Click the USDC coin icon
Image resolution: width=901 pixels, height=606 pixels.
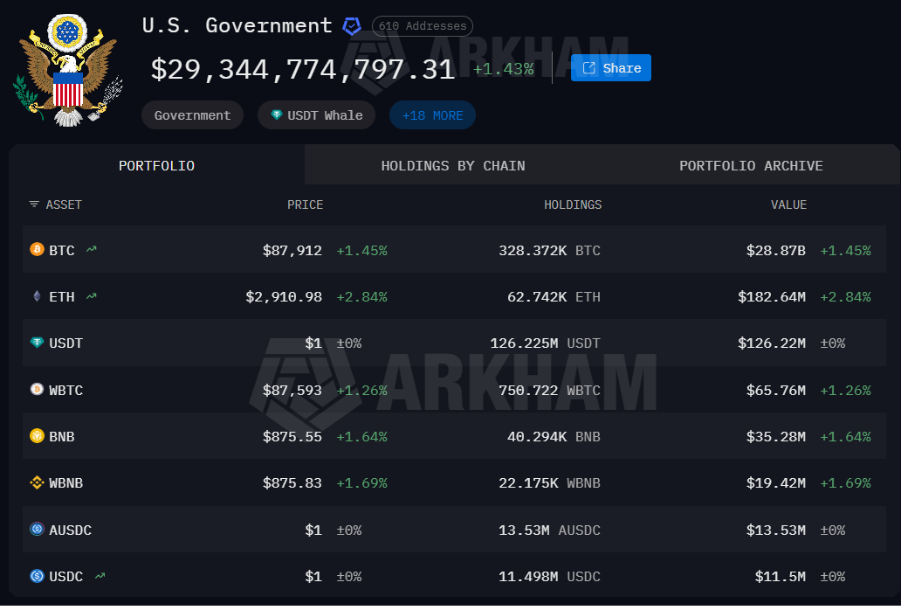coord(37,576)
